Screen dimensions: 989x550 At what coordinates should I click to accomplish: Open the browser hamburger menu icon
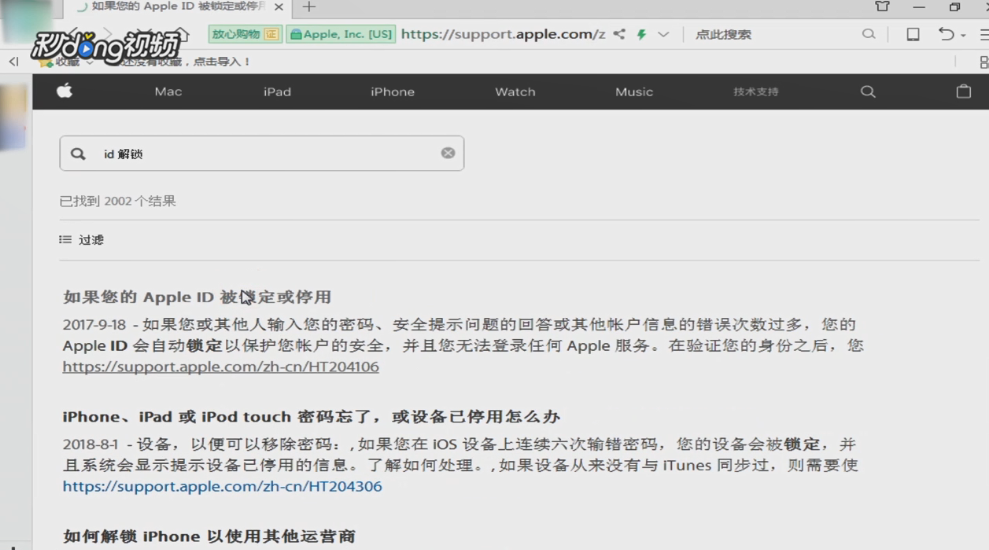(983, 34)
